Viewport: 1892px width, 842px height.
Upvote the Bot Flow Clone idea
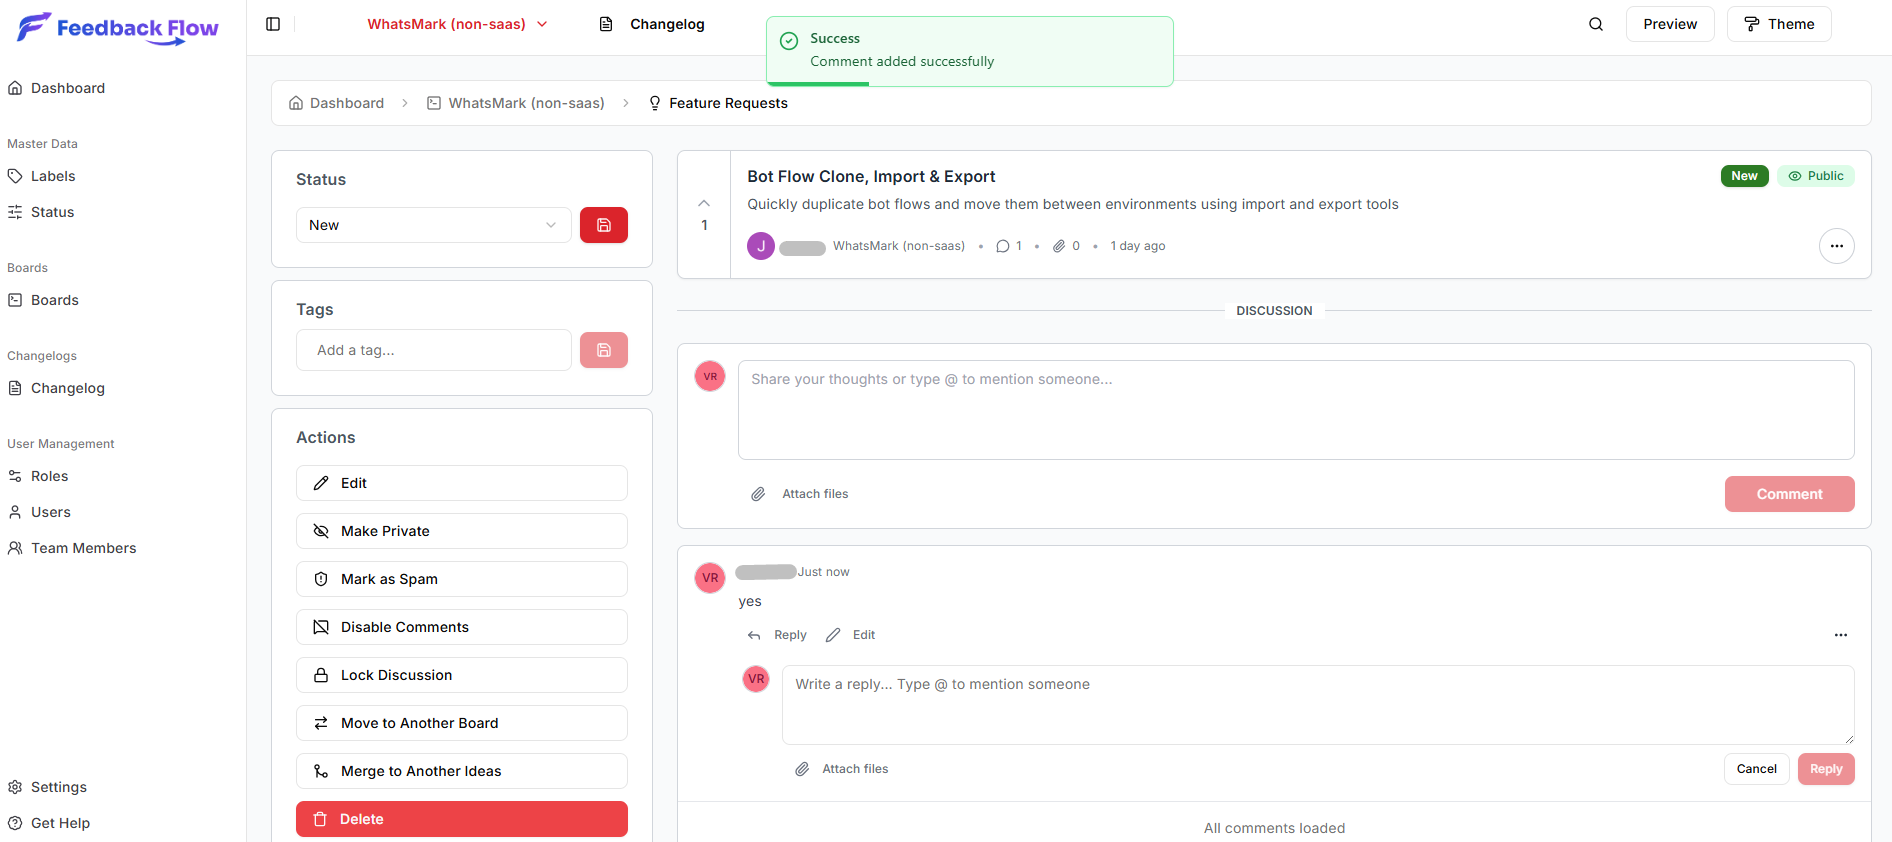704,204
